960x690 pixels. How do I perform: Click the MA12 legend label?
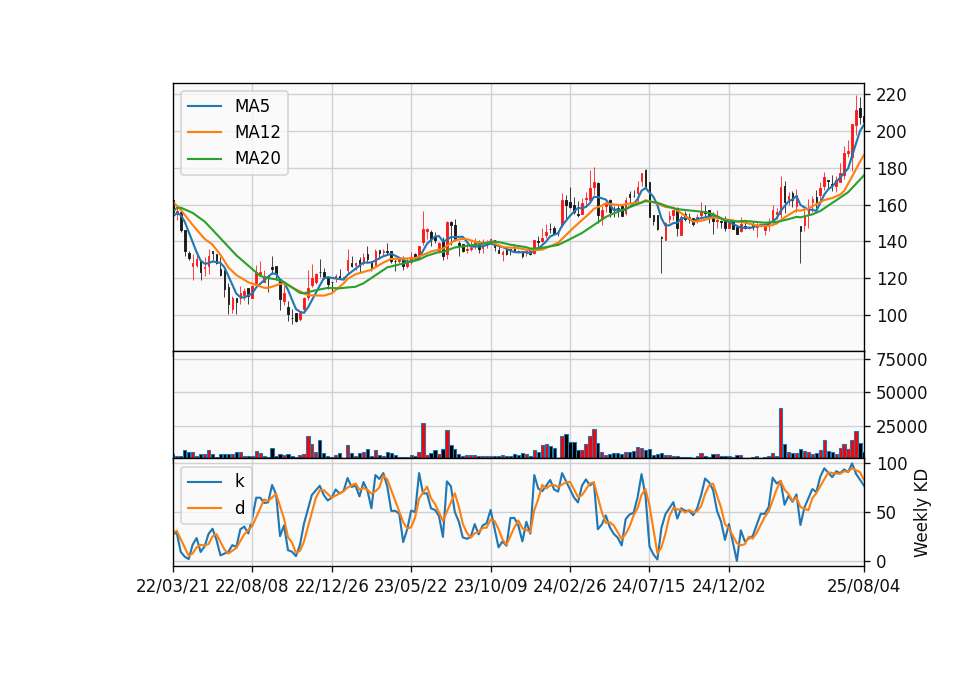pyautogui.click(x=257, y=132)
